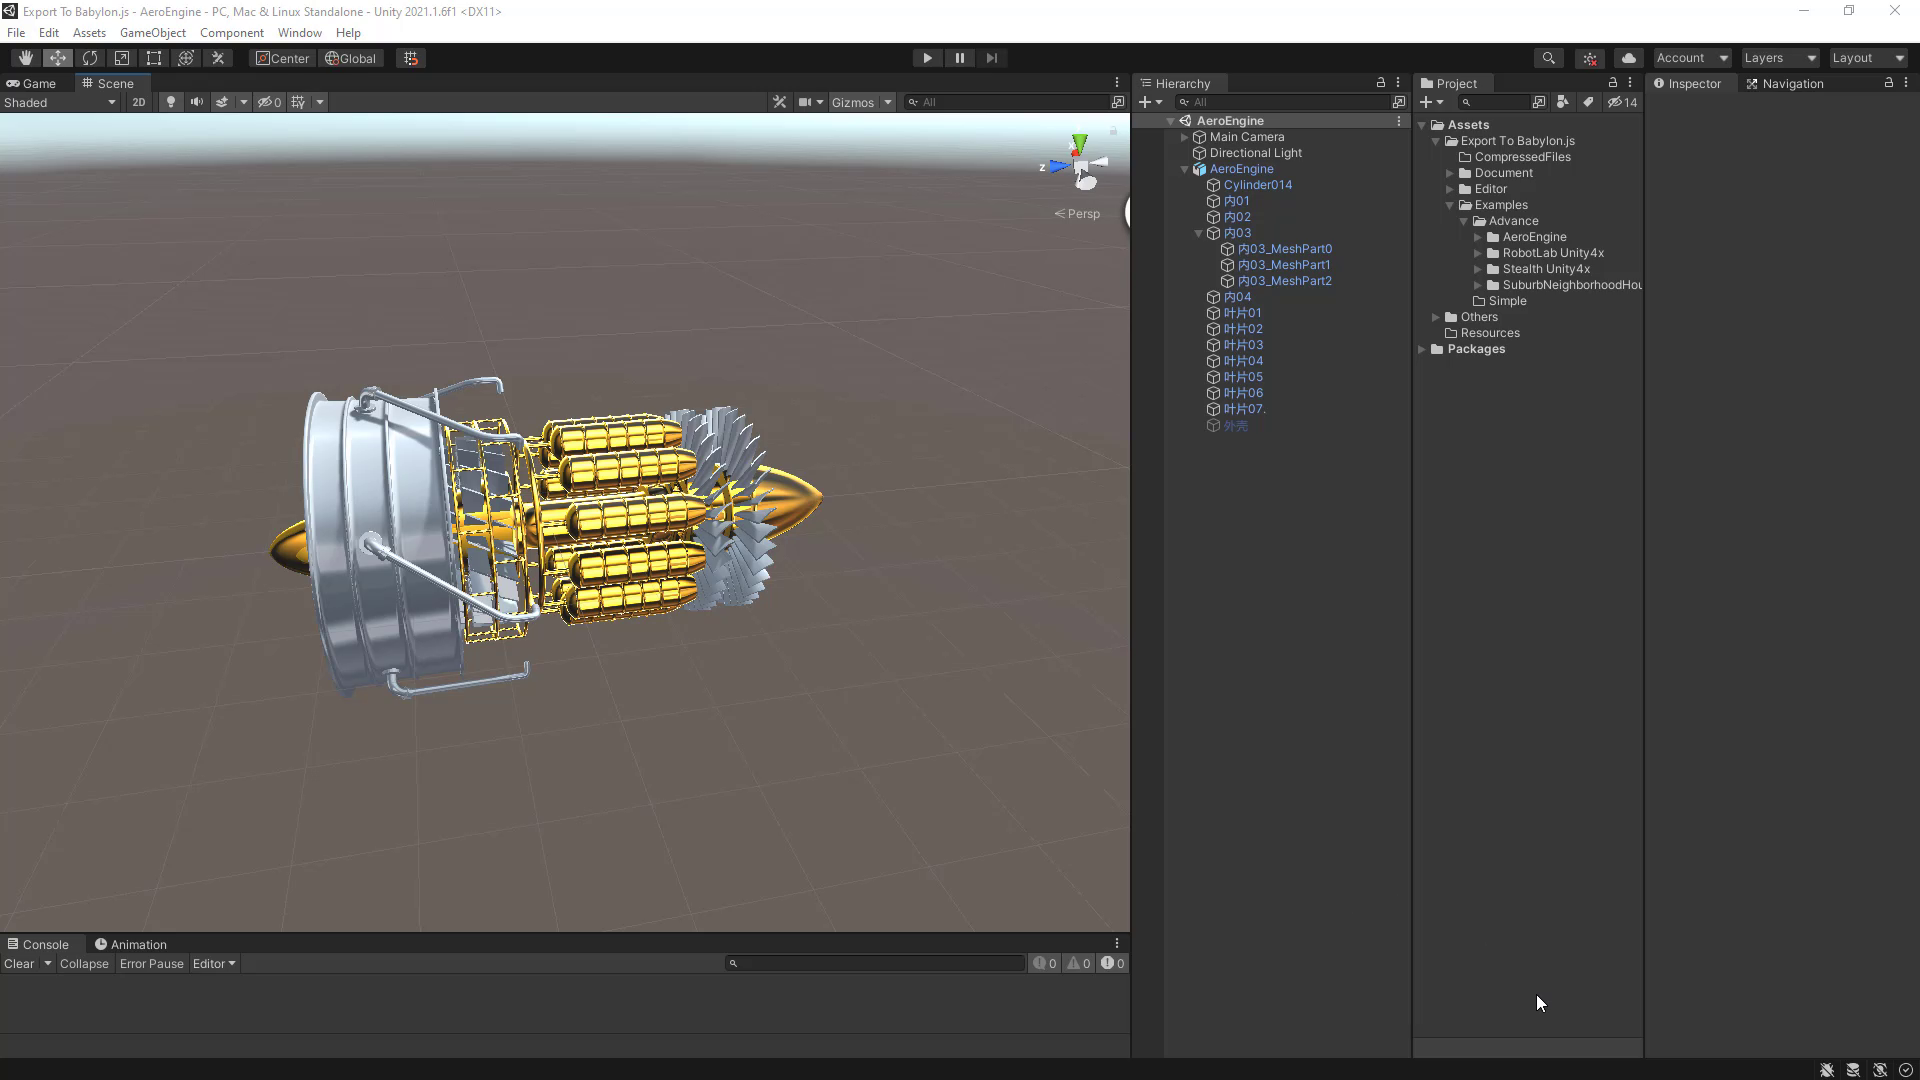Screen dimensions: 1920x1080
Task: Toggle hidden objects visibility in scene
Action: click(269, 102)
